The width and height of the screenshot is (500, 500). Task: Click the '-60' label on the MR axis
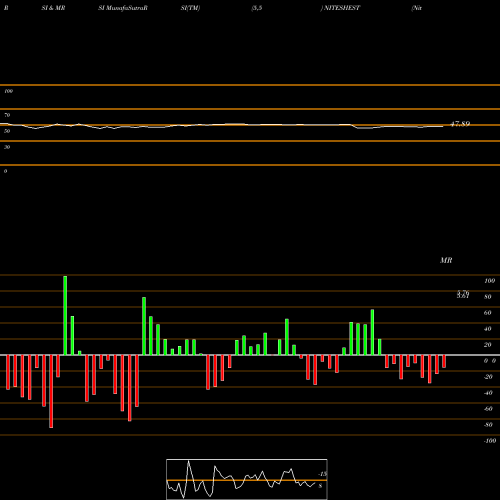pos(488,409)
